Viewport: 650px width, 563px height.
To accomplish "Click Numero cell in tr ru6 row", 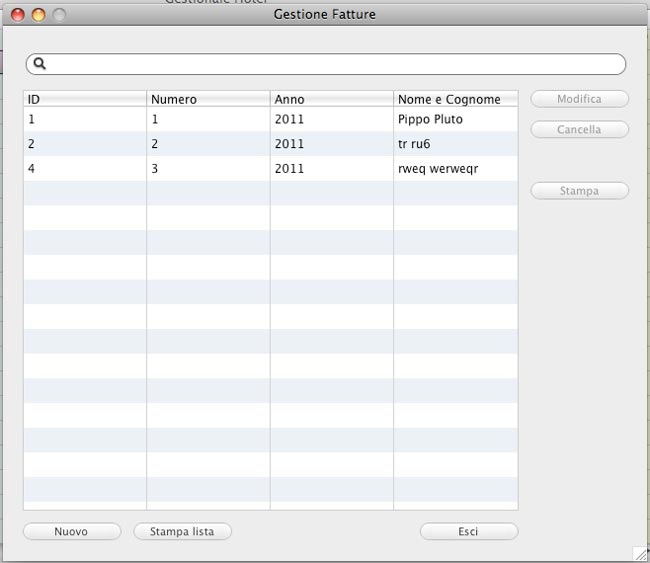I will [208, 144].
